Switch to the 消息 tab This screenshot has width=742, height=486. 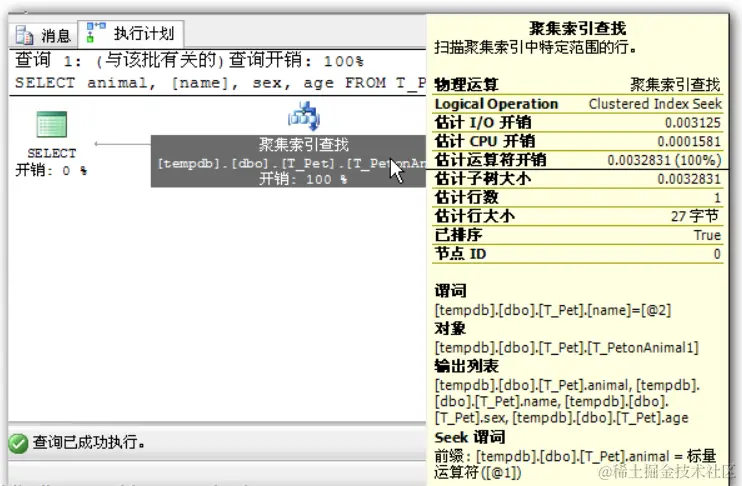click(43, 35)
